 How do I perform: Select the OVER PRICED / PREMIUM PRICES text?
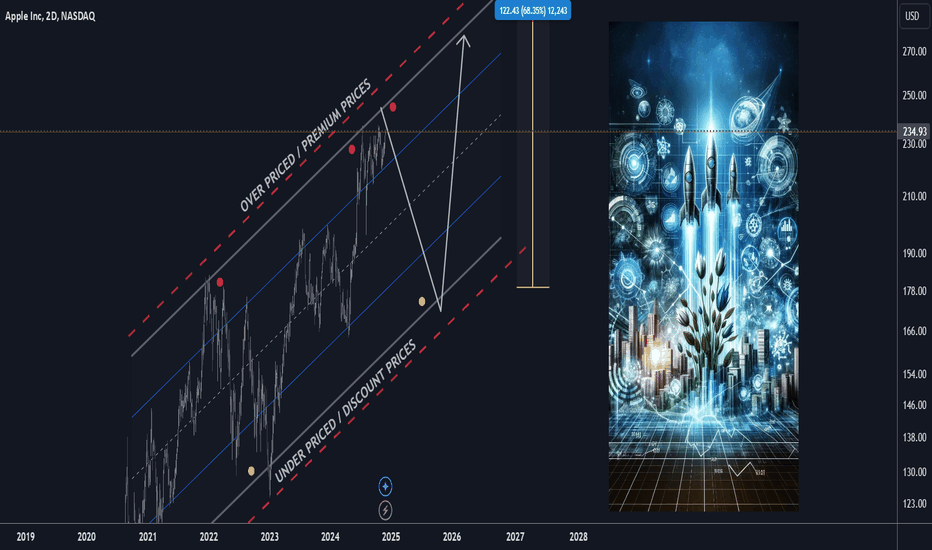click(x=306, y=145)
